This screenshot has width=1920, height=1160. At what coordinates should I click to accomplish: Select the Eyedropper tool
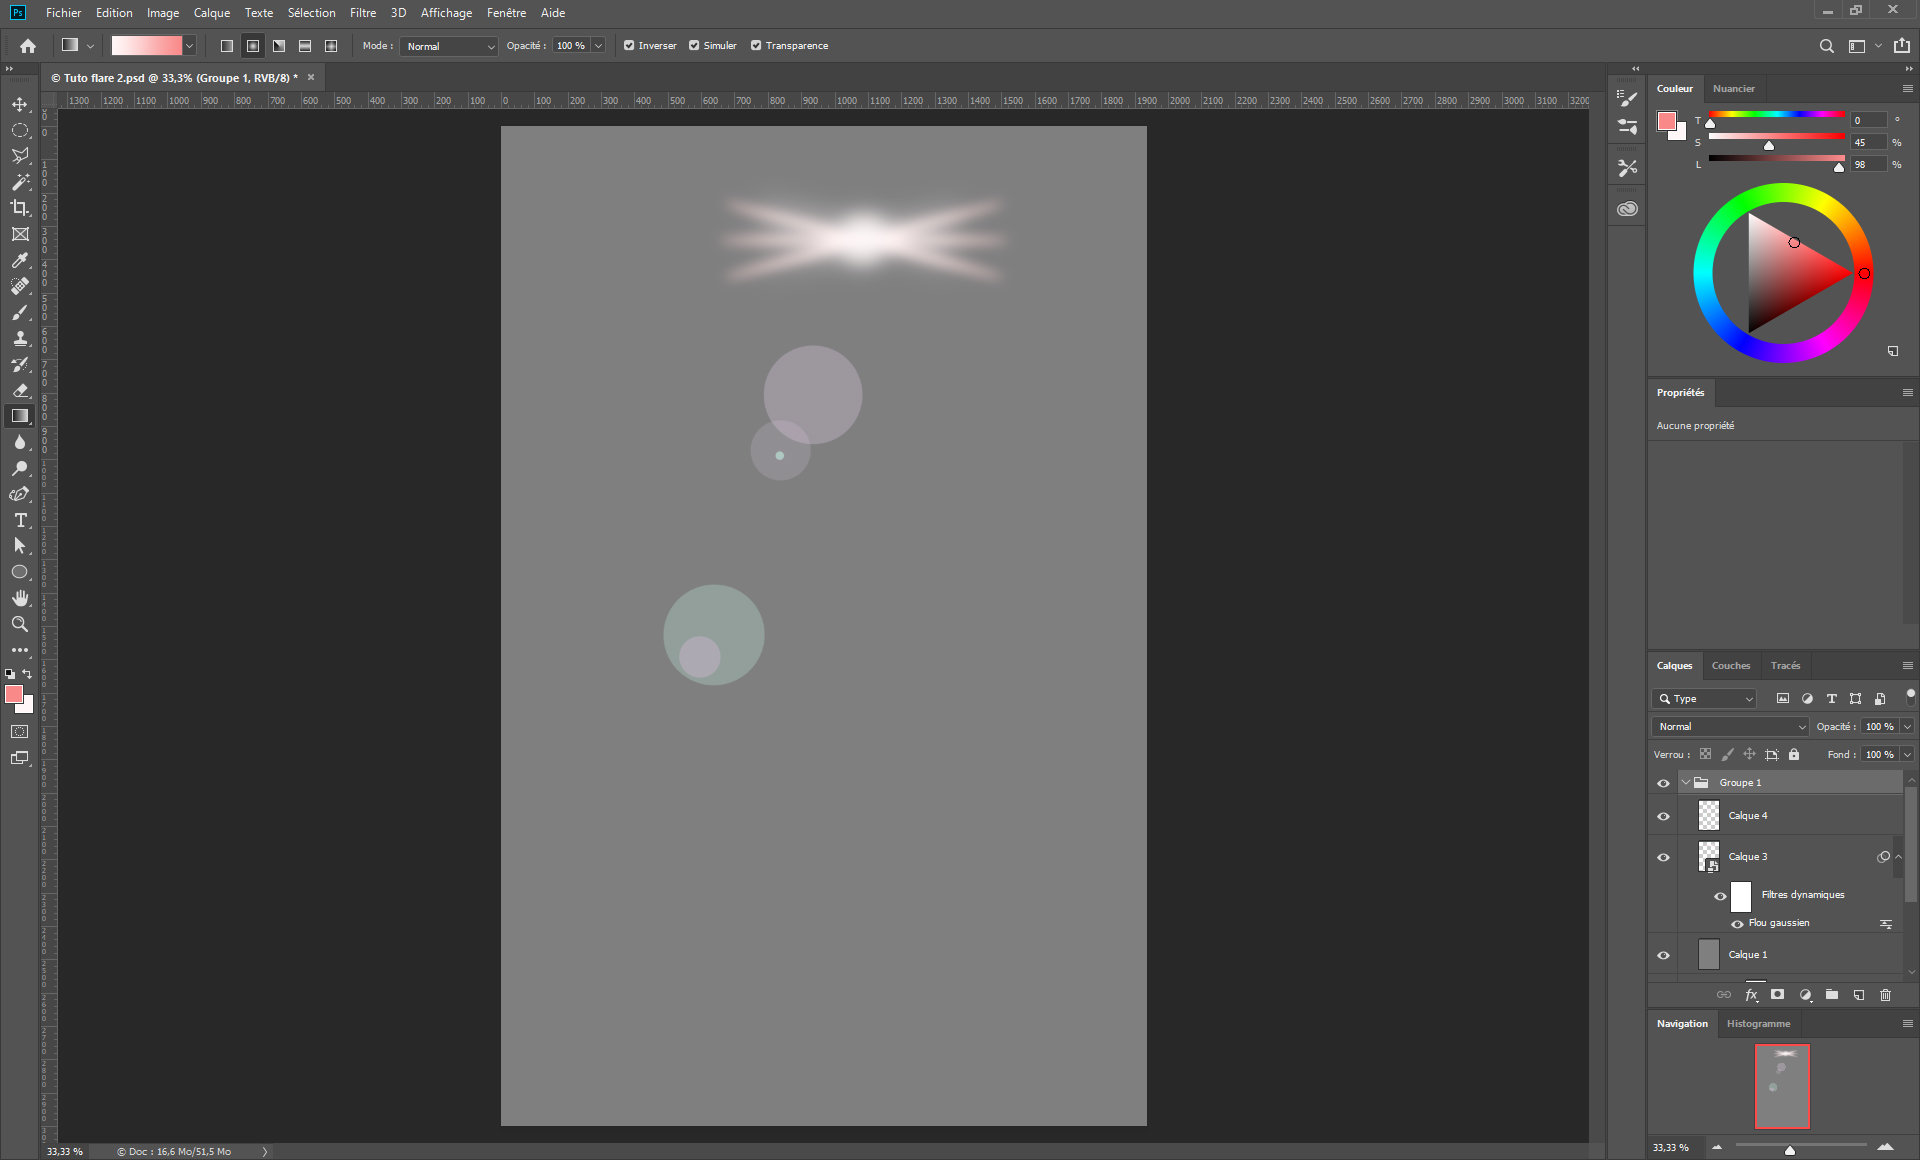(20, 261)
